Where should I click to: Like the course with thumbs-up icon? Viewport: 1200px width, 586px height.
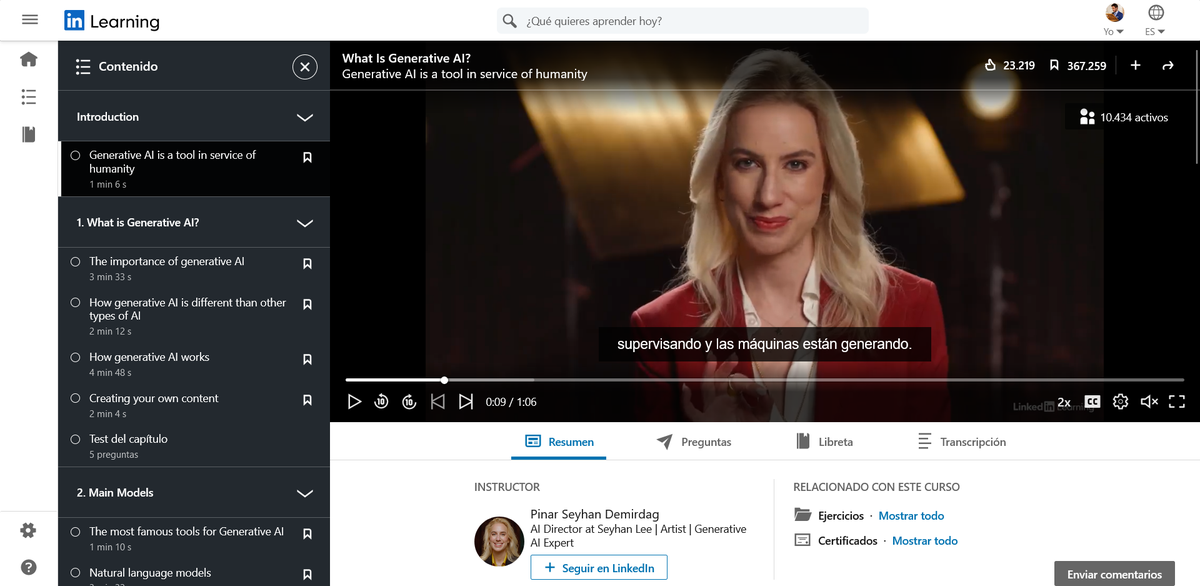pyautogui.click(x=990, y=65)
